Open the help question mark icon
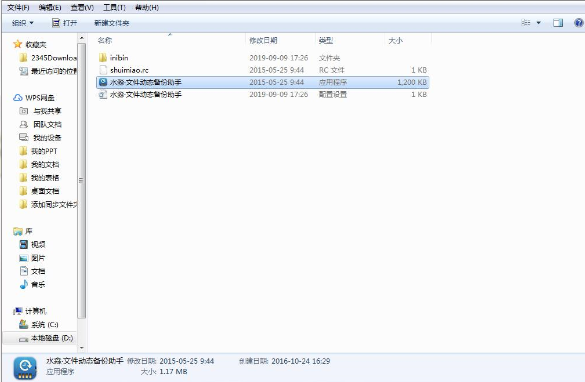 tap(579, 23)
